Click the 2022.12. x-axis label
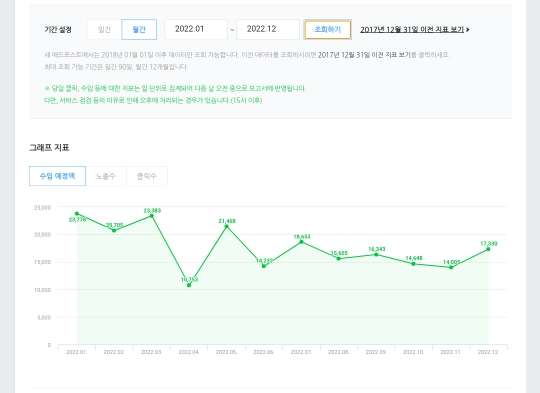This screenshot has width=540, height=393. coord(488,352)
